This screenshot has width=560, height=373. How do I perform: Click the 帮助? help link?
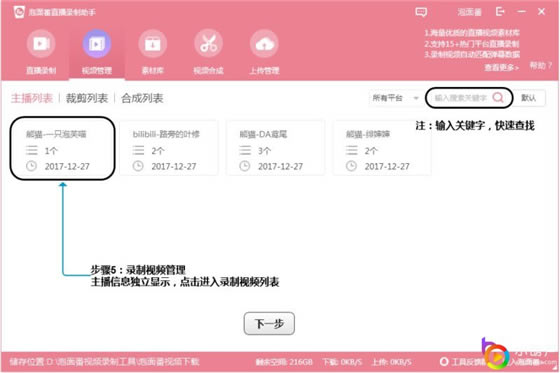coord(540,65)
